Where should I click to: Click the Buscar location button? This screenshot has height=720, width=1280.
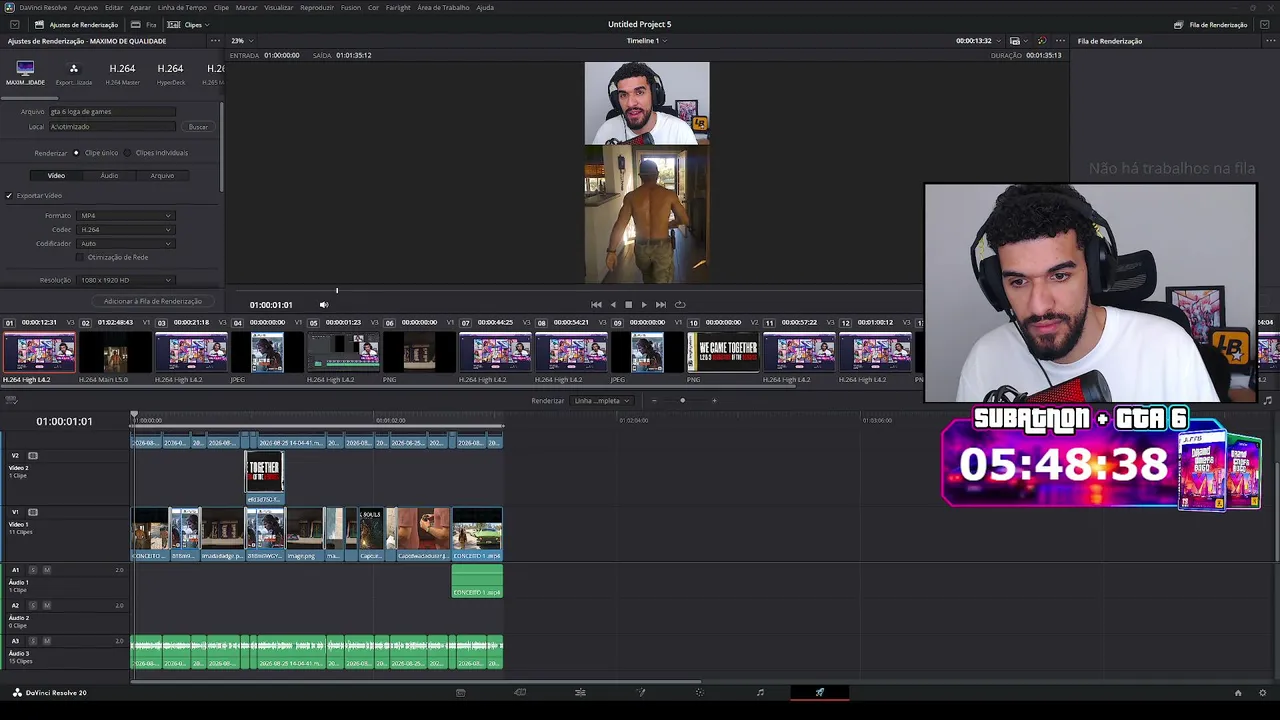coord(198,127)
